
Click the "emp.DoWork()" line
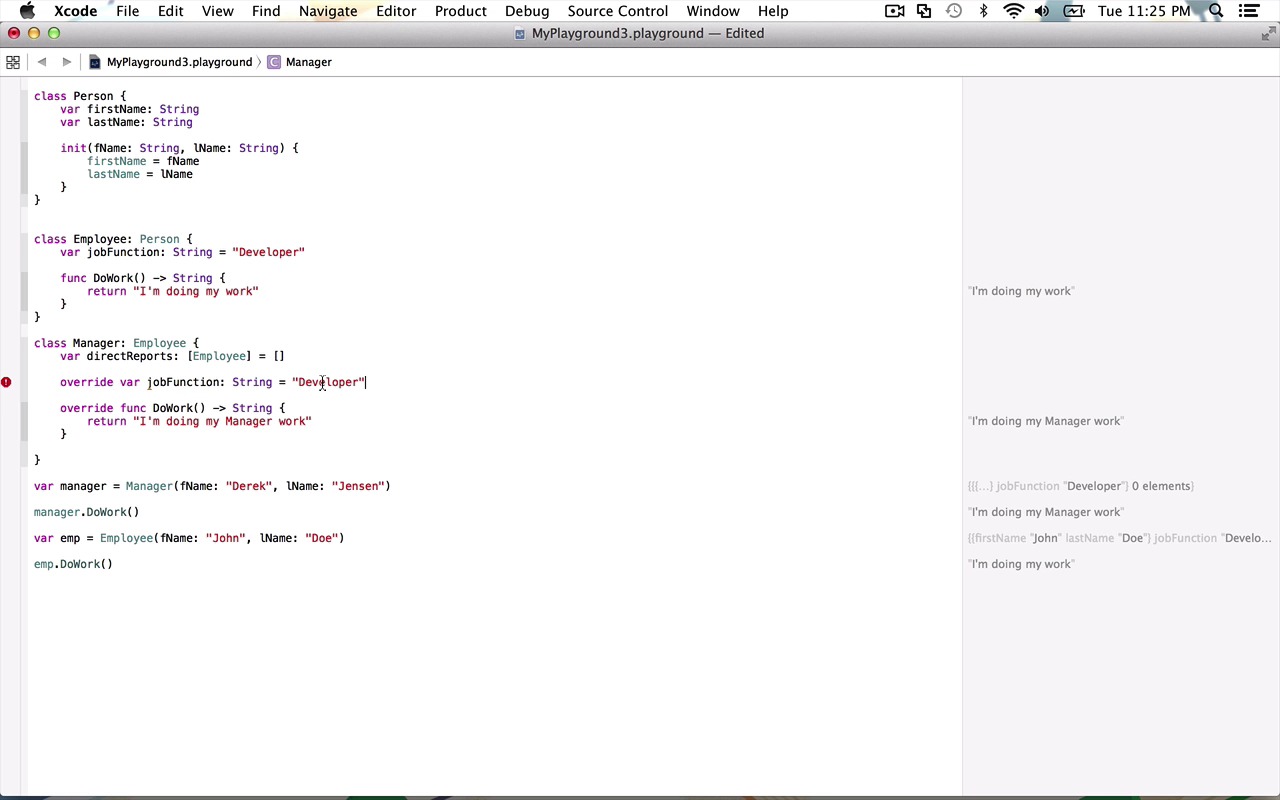pyautogui.click(x=73, y=564)
